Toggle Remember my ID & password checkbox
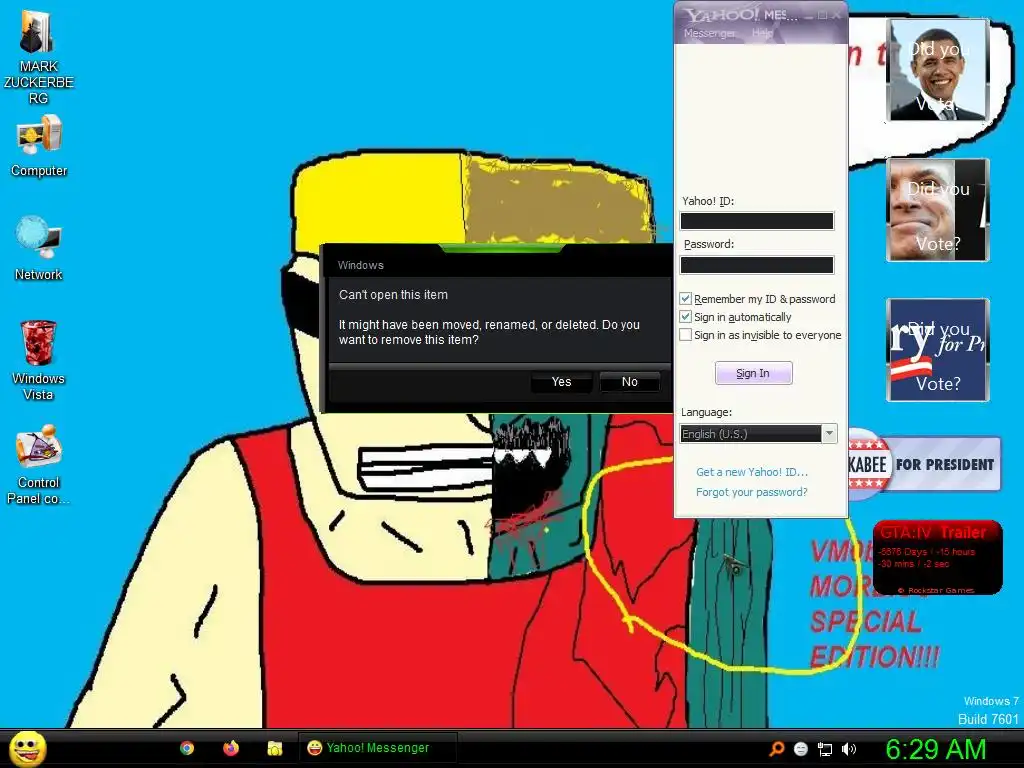Image resolution: width=1024 pixels, height=768 pixels. (x=685, y=298)
